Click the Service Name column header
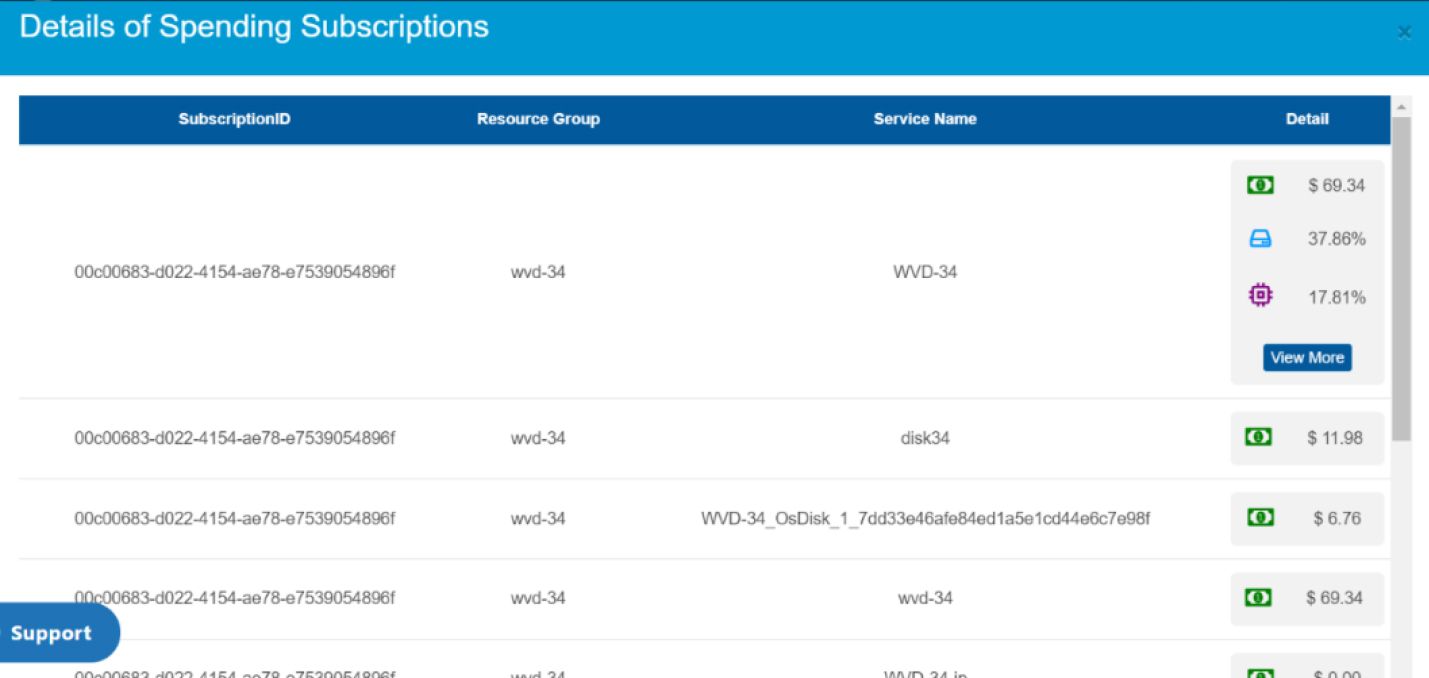The width and height of the screenshot is (1429, 678). (925, 119)
